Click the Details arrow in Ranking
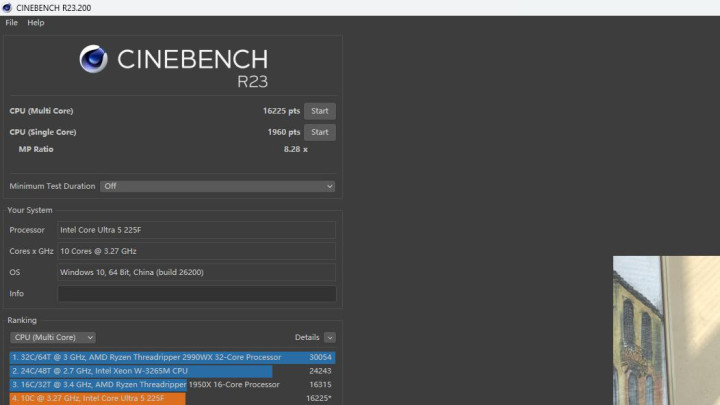This screenshot has width=720, height=405. (x=330, y=338)
